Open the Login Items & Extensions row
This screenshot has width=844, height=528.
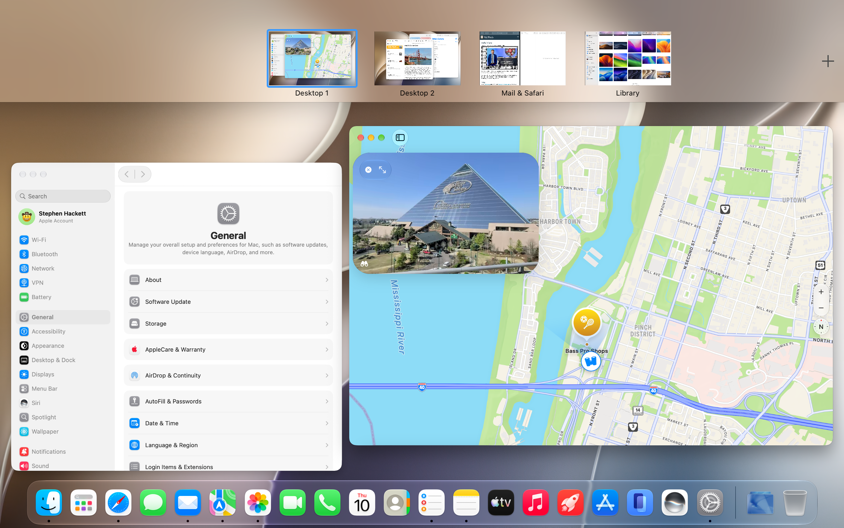point(228,466)
